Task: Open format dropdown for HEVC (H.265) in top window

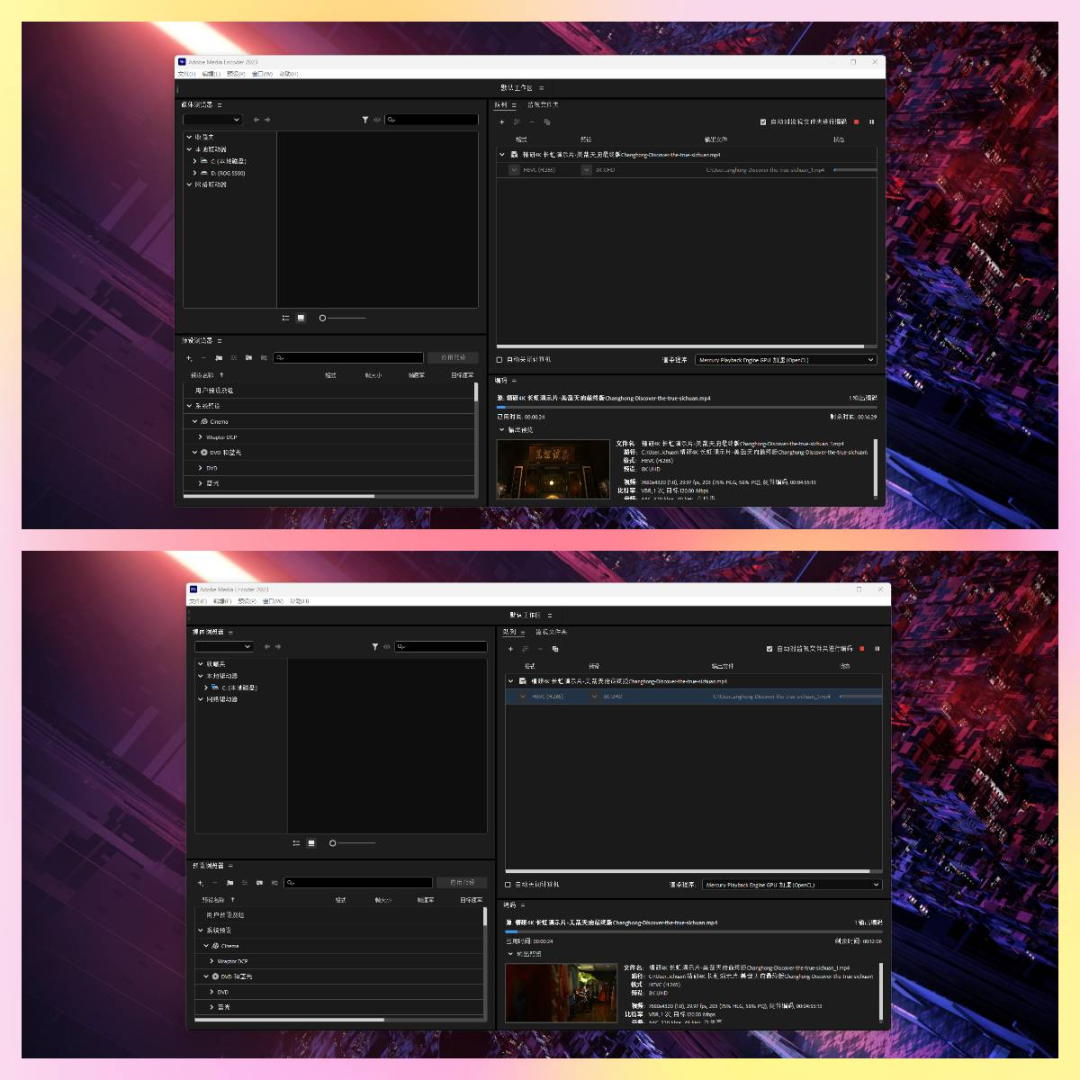Action: coord(514,169)
